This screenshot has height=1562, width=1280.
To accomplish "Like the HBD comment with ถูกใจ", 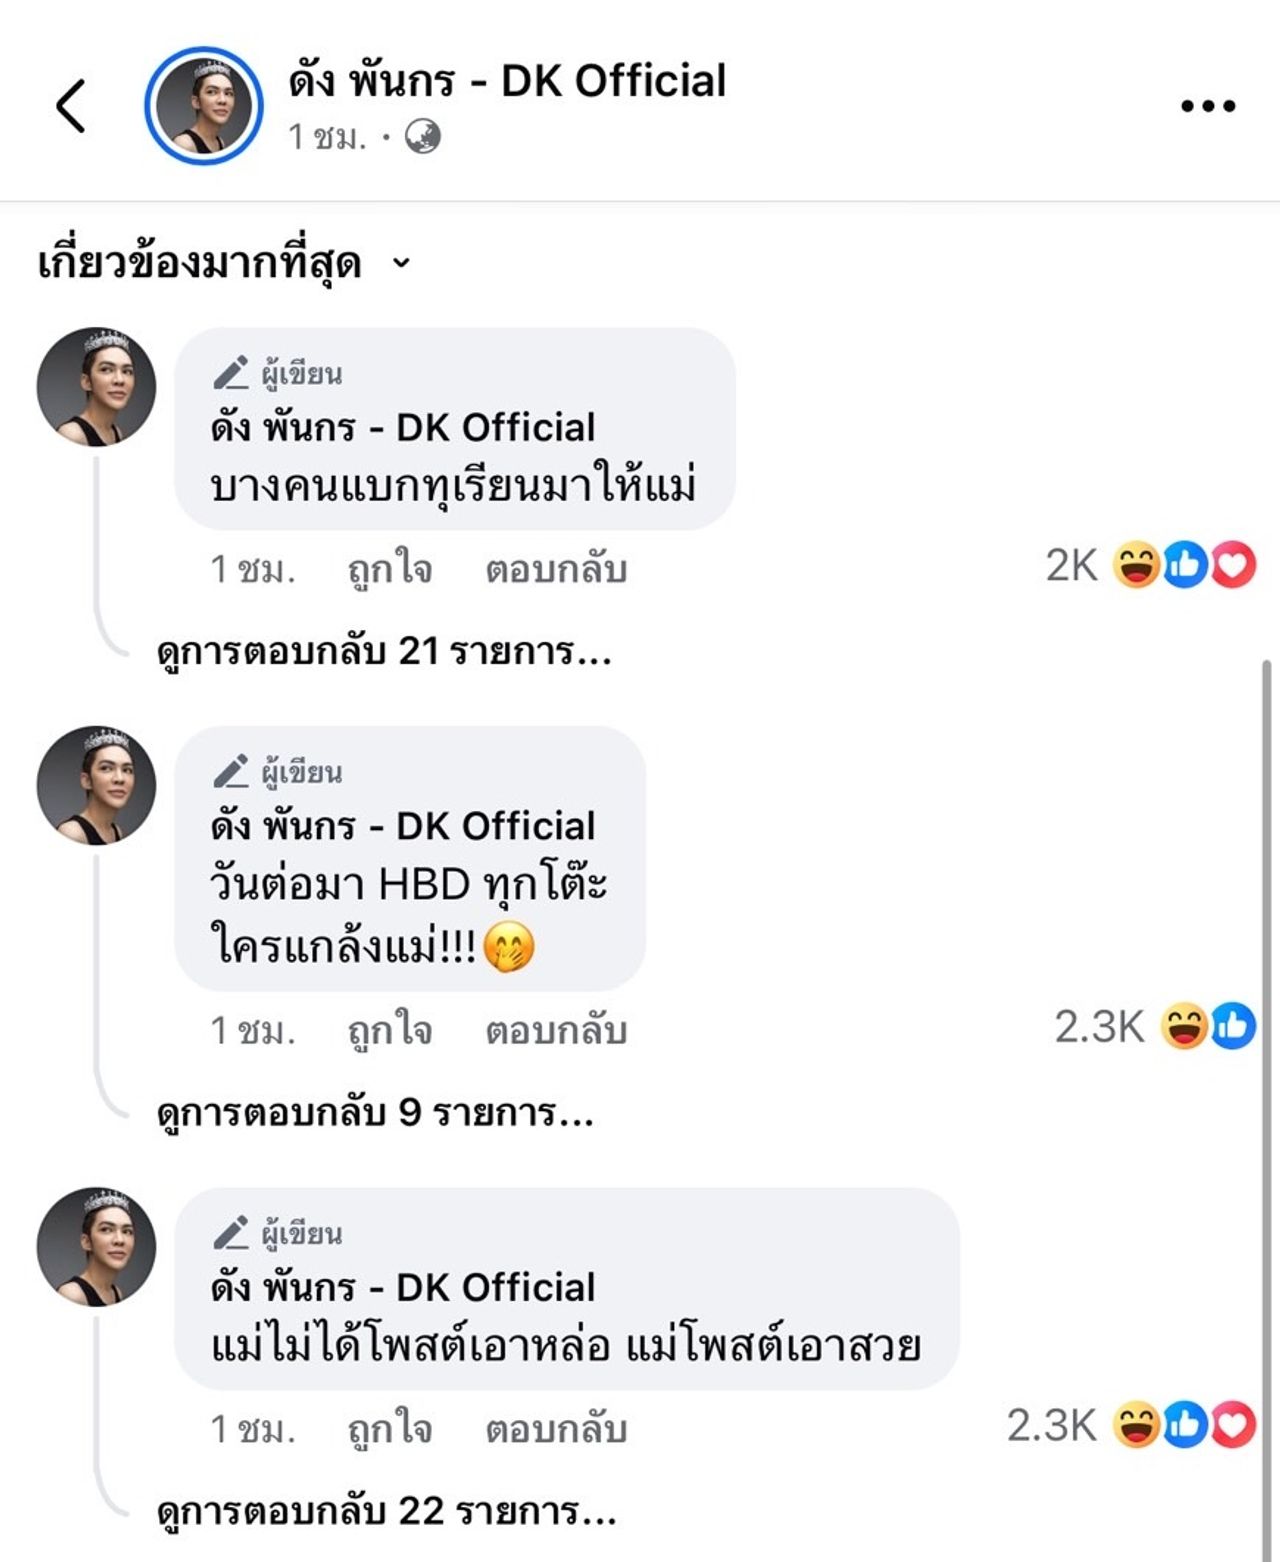I will tap(390, 1030).
